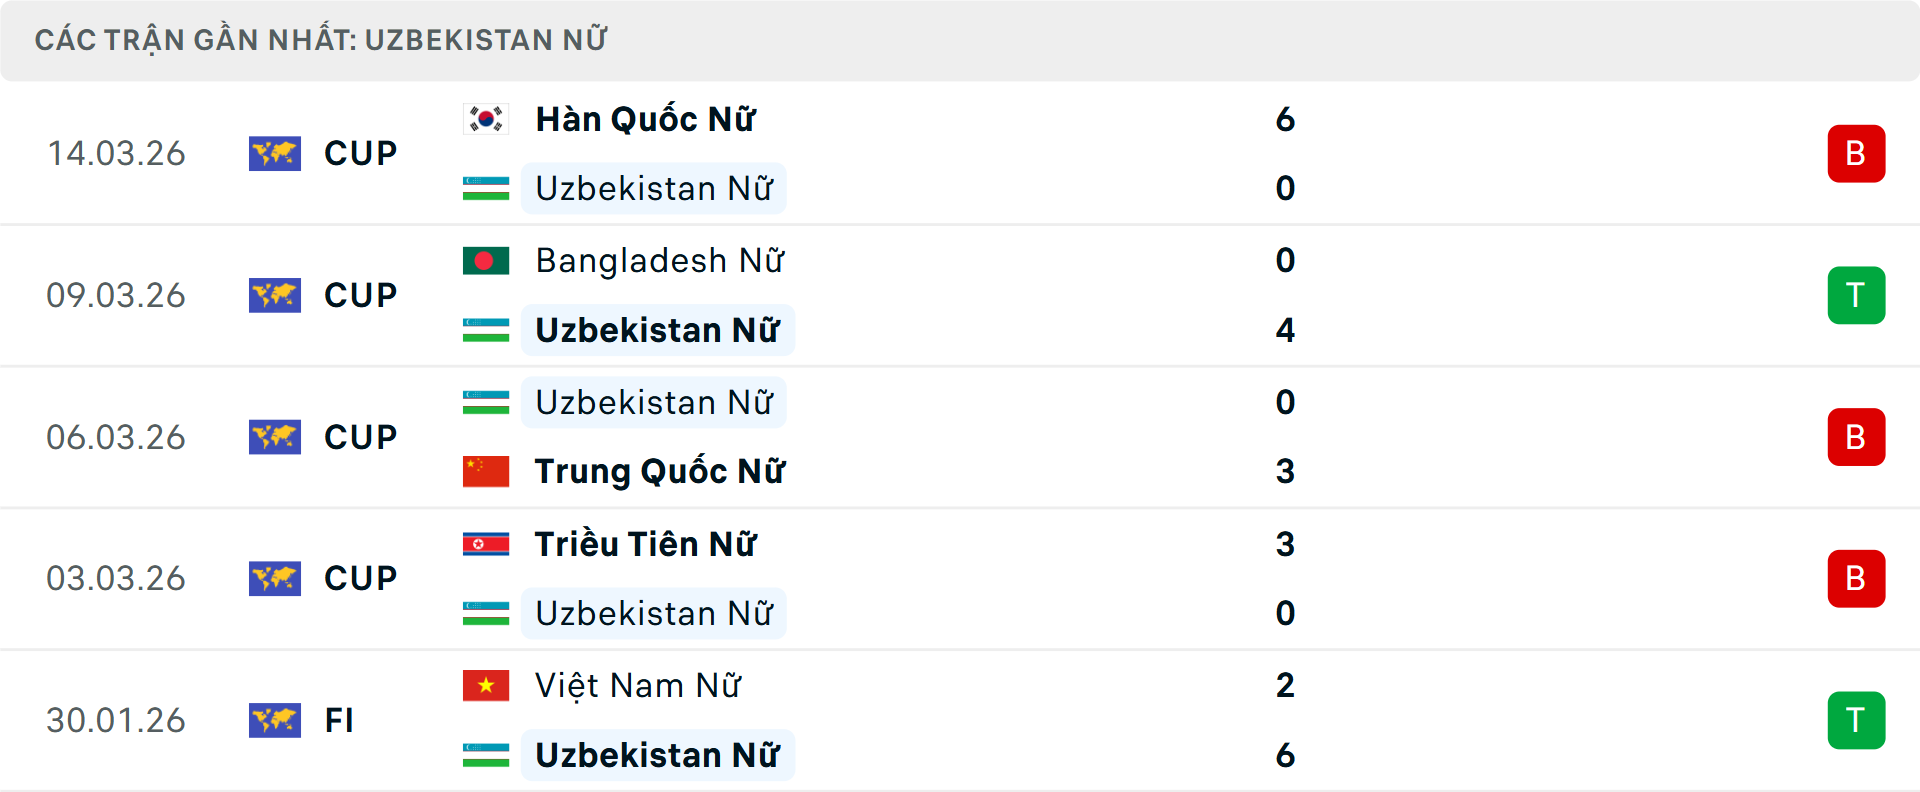Open the Hàn Quốc Nữ team page
Viewport: 1920px width, 792px height.
tap(644, 118)
